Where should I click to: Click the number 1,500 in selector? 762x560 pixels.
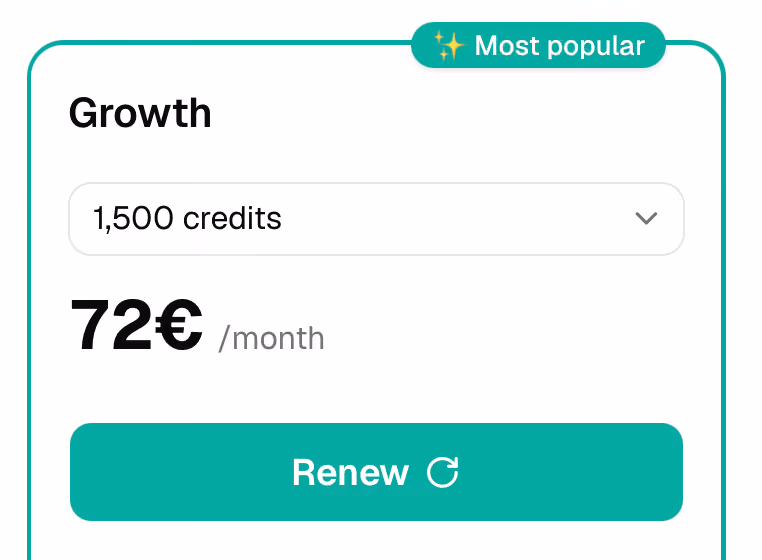tap(133, 219)
